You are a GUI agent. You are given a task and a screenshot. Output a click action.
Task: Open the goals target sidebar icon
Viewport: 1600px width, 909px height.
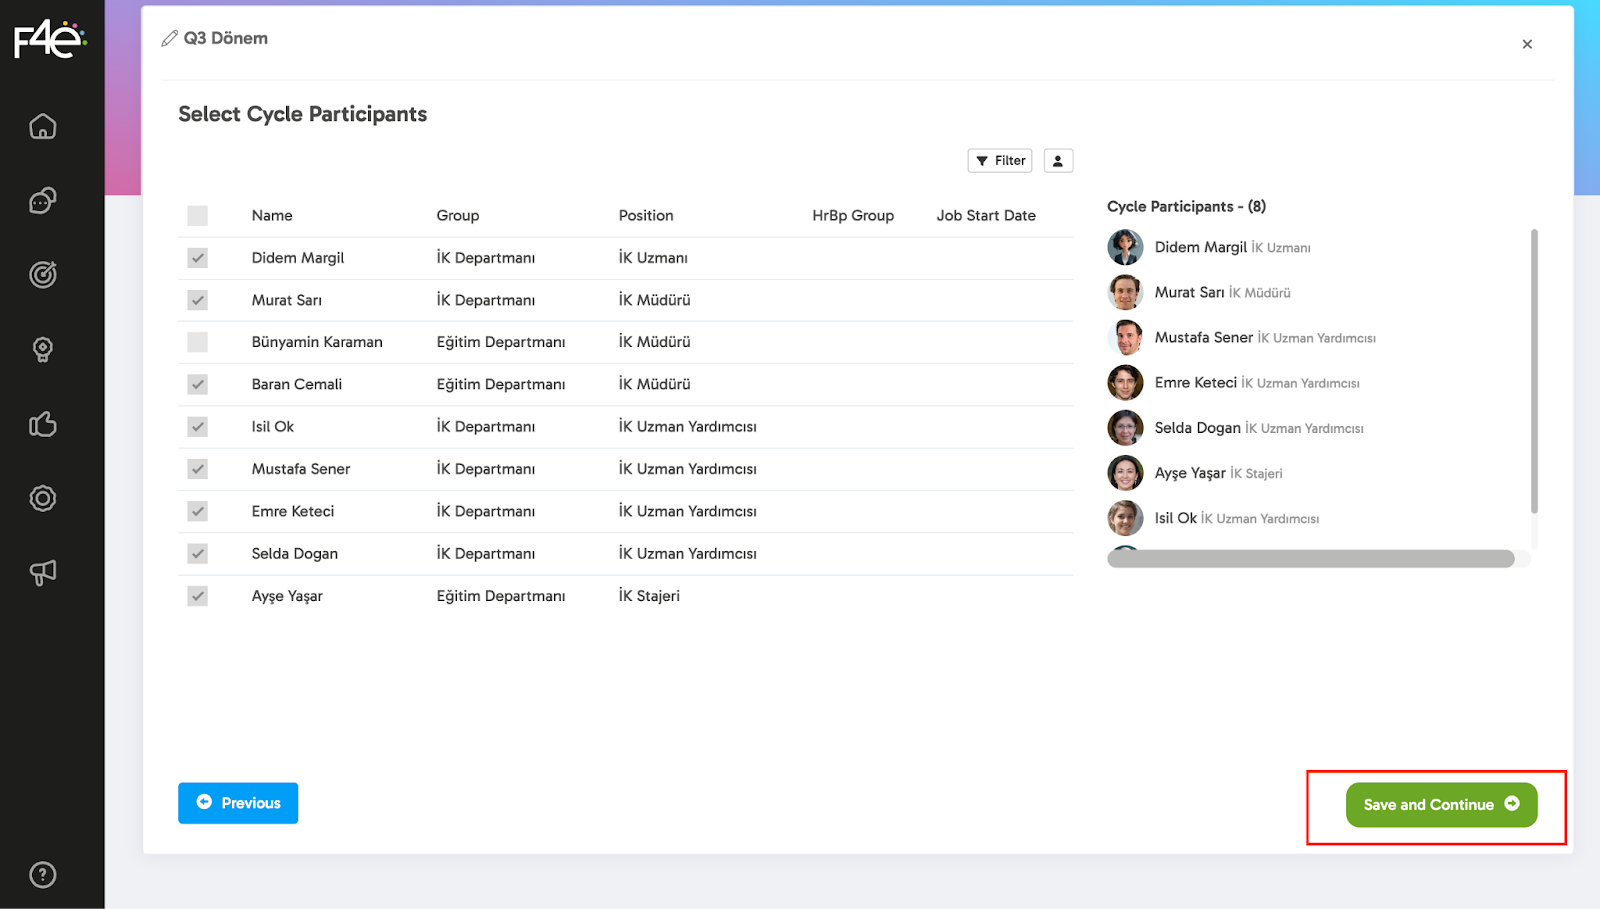pos(42,275)
